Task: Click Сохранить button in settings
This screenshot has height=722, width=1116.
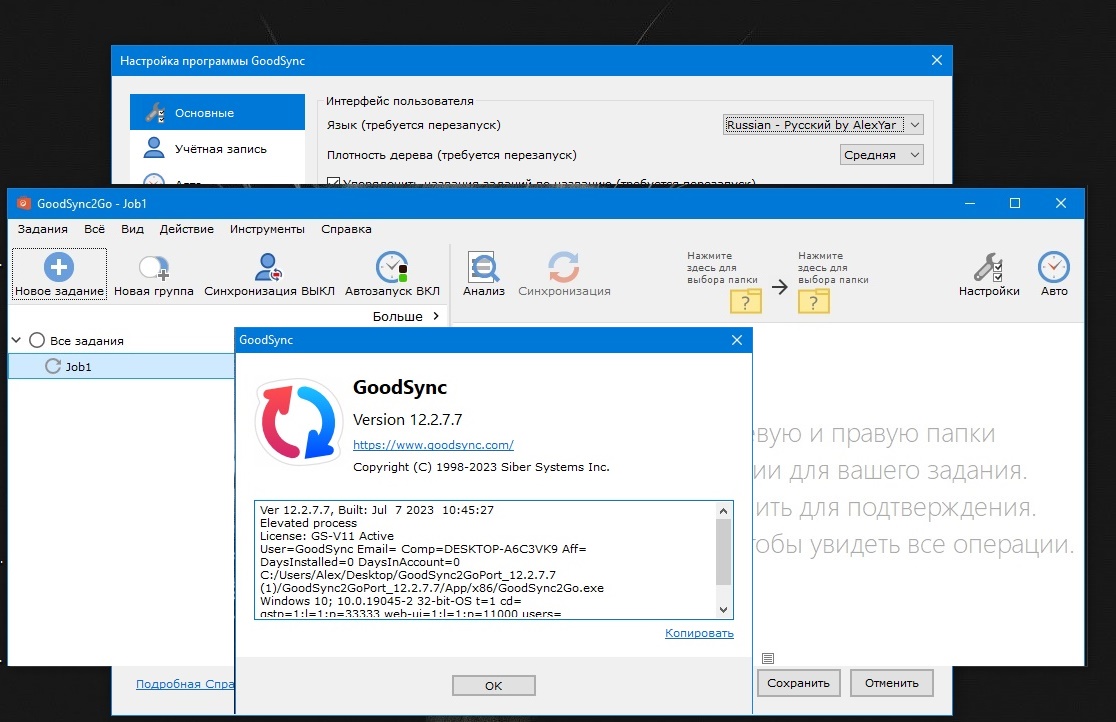Action: [798, 683]
